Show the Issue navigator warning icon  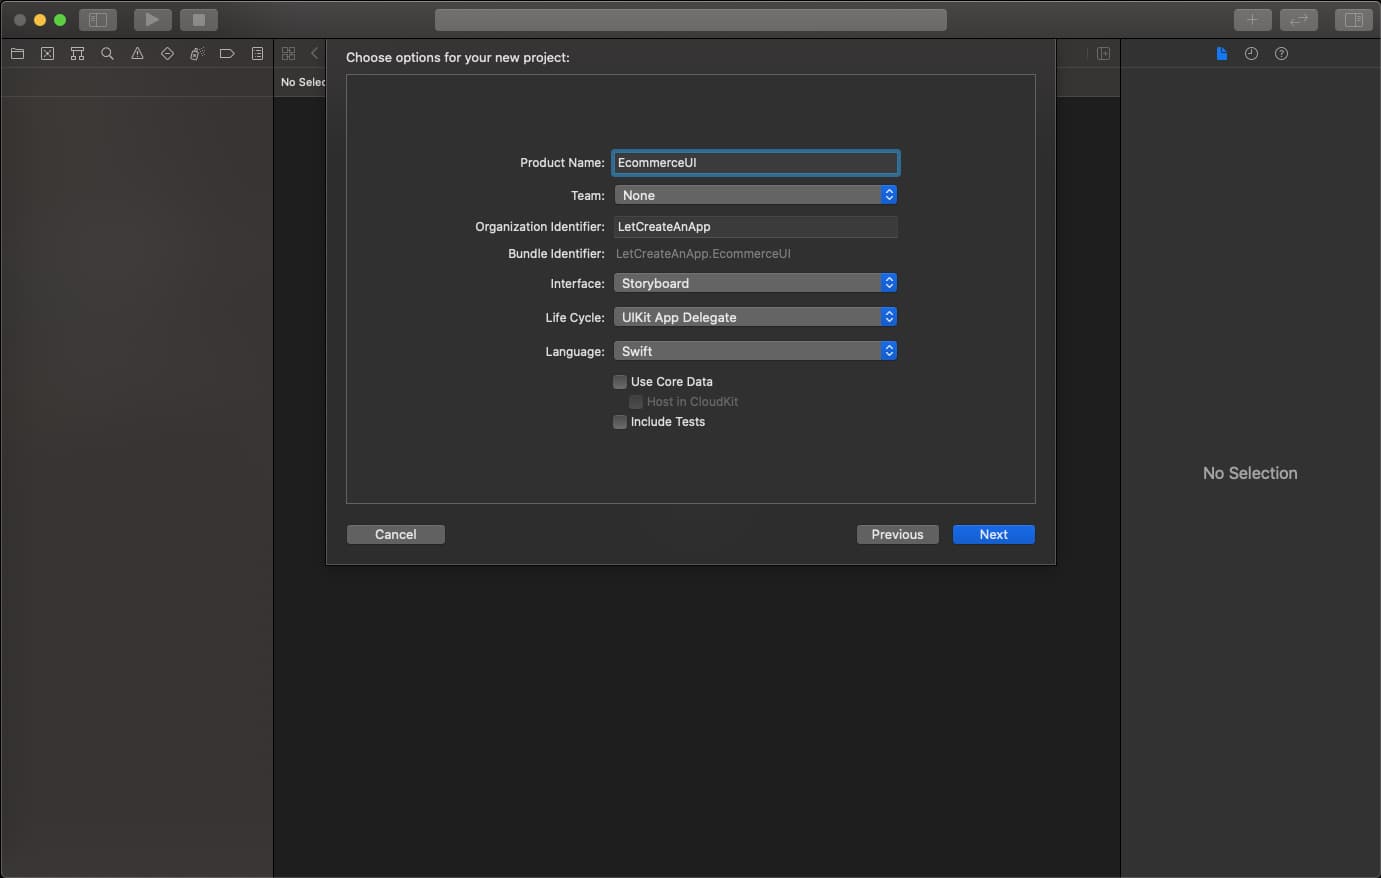point(137,54)
